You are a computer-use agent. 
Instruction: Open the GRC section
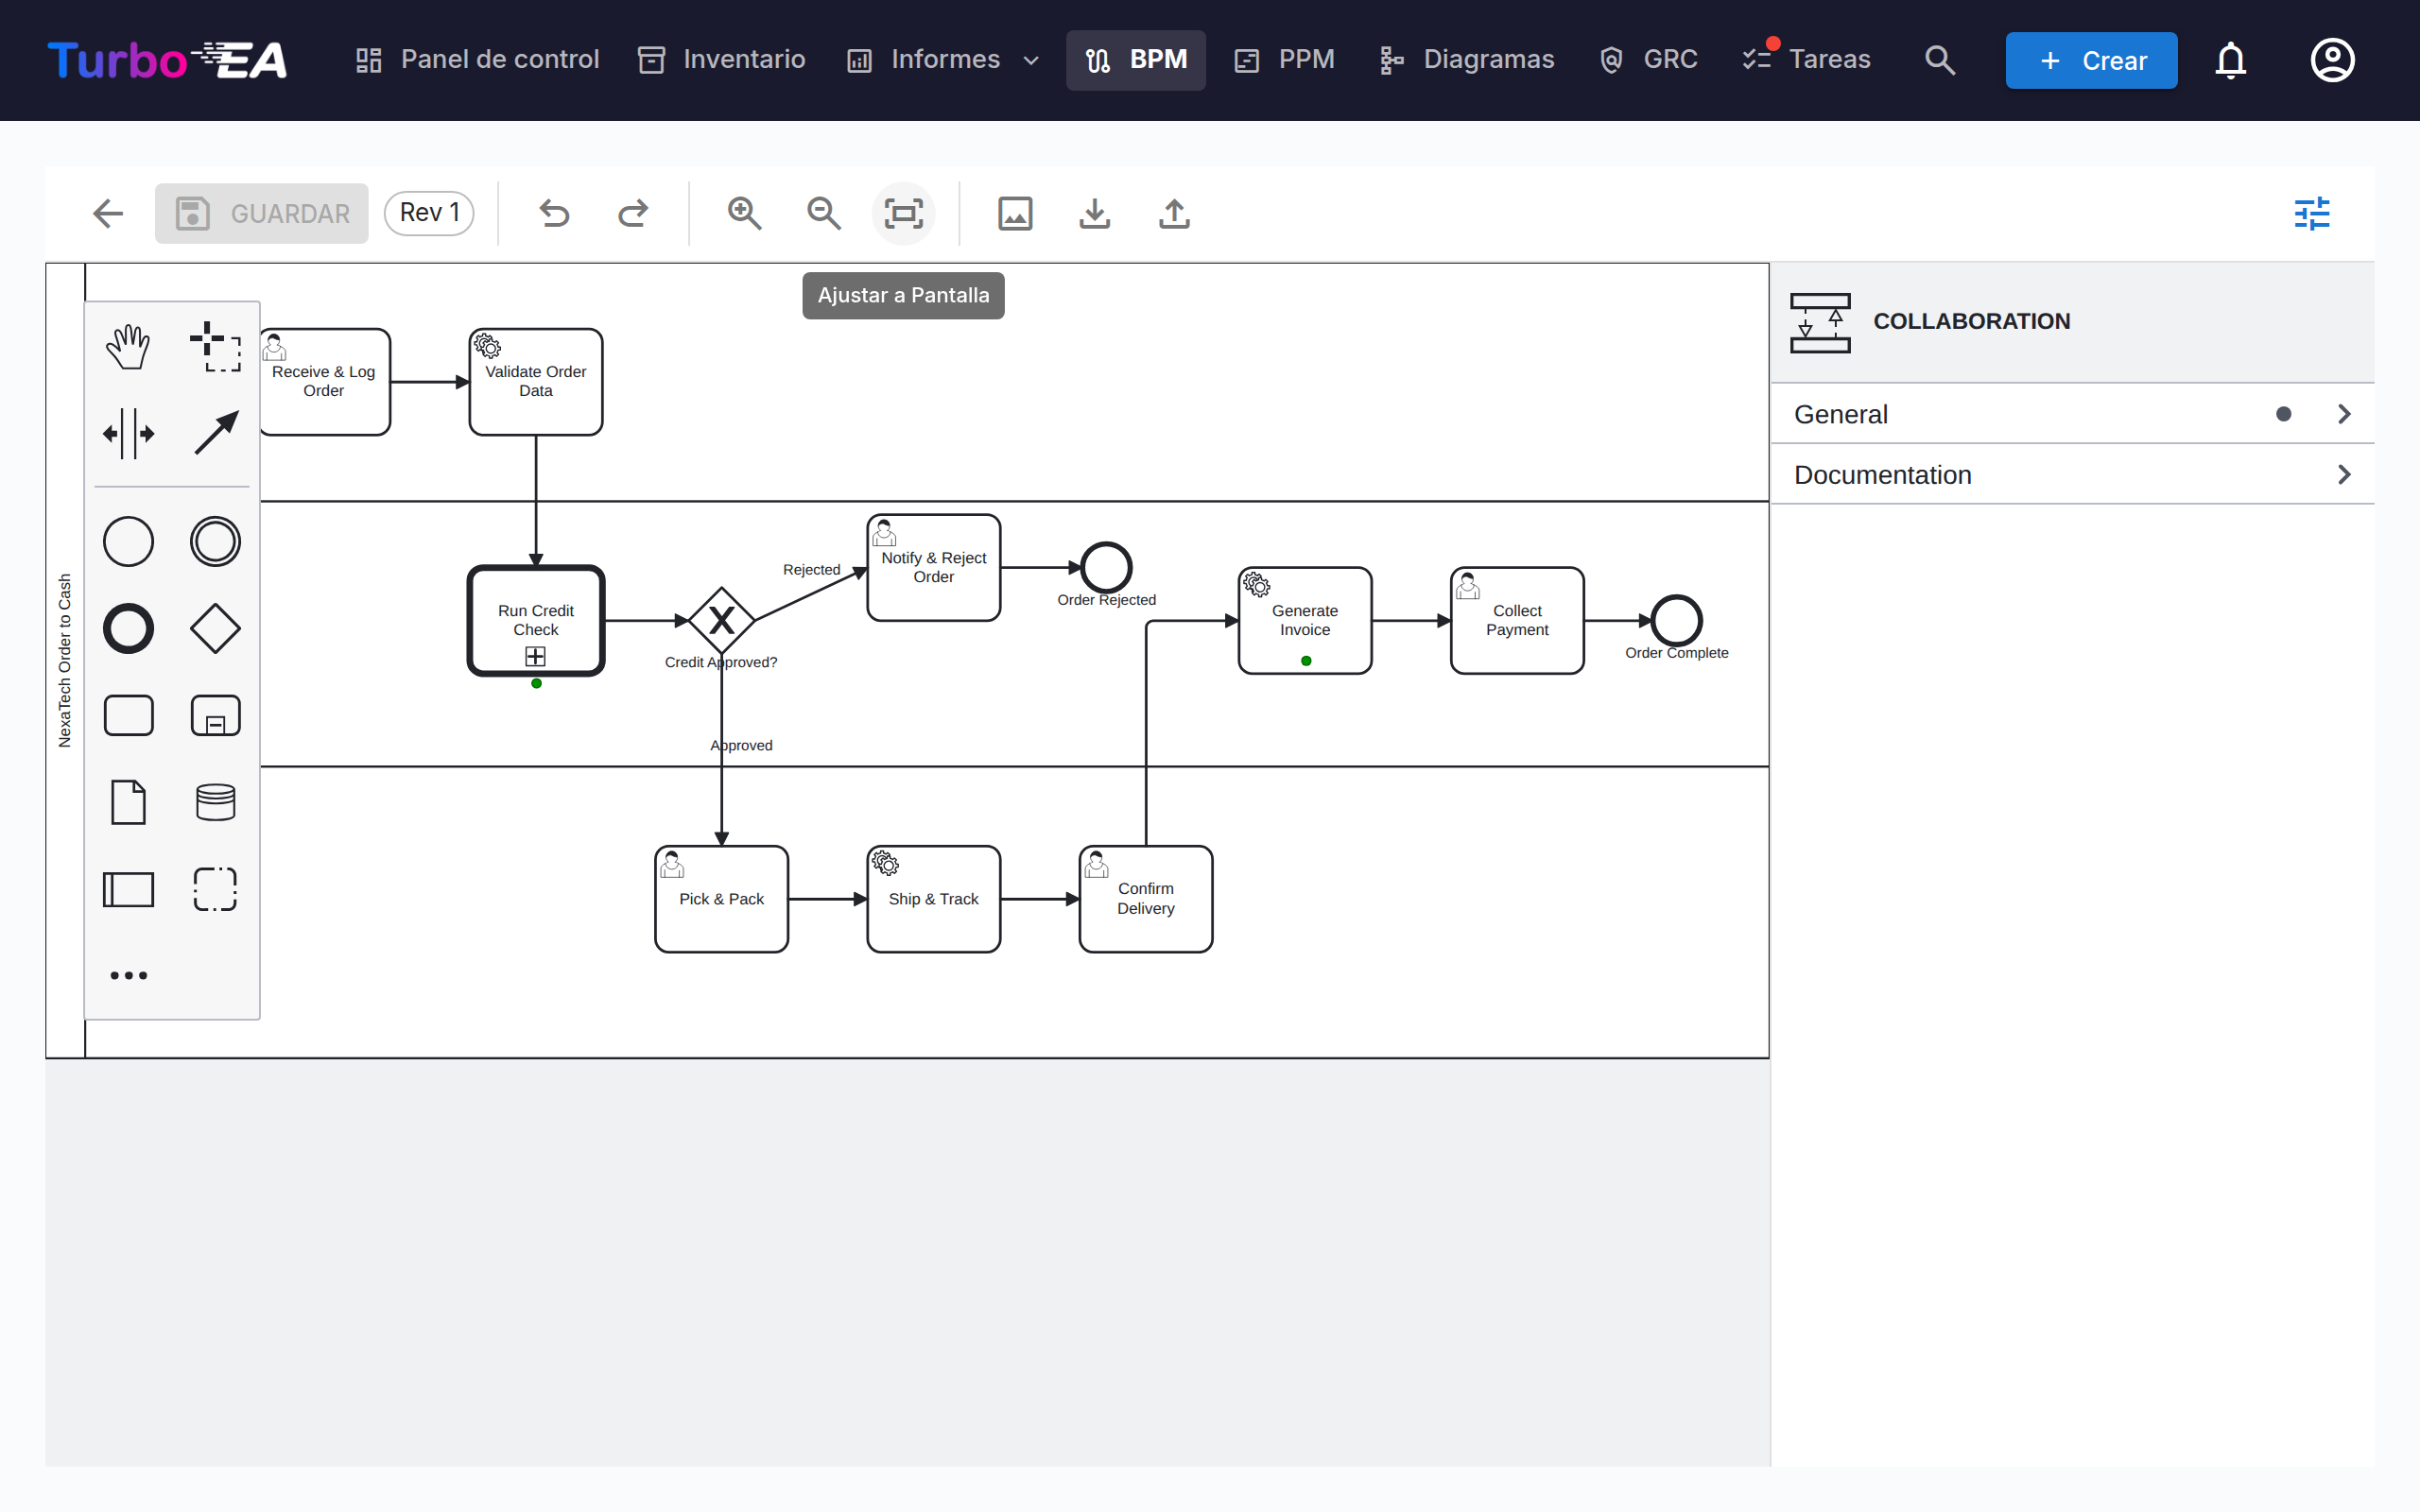point(1648,60)
